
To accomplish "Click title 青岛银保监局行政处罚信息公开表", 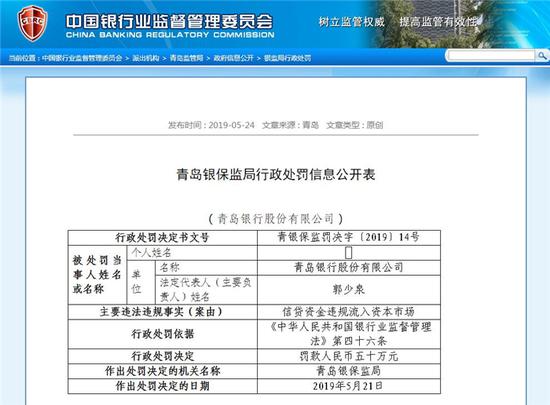I will pos(276,174).
